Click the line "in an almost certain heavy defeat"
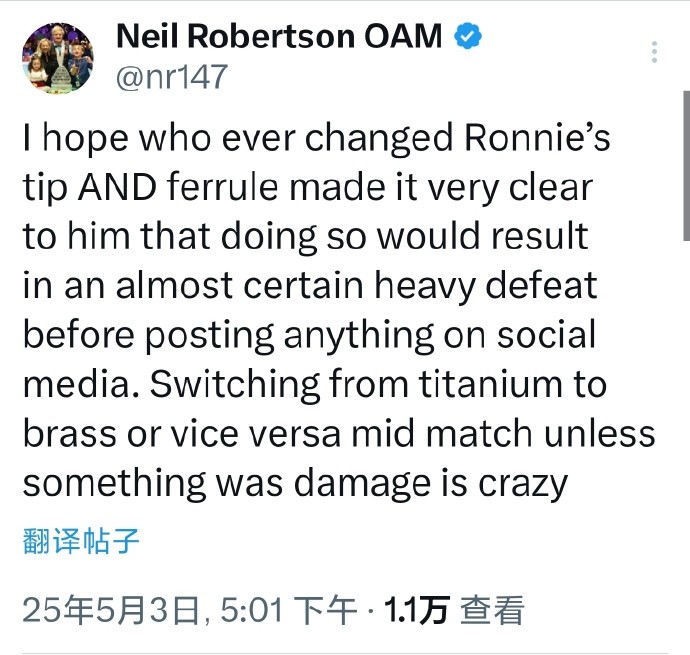 (309, 286)
